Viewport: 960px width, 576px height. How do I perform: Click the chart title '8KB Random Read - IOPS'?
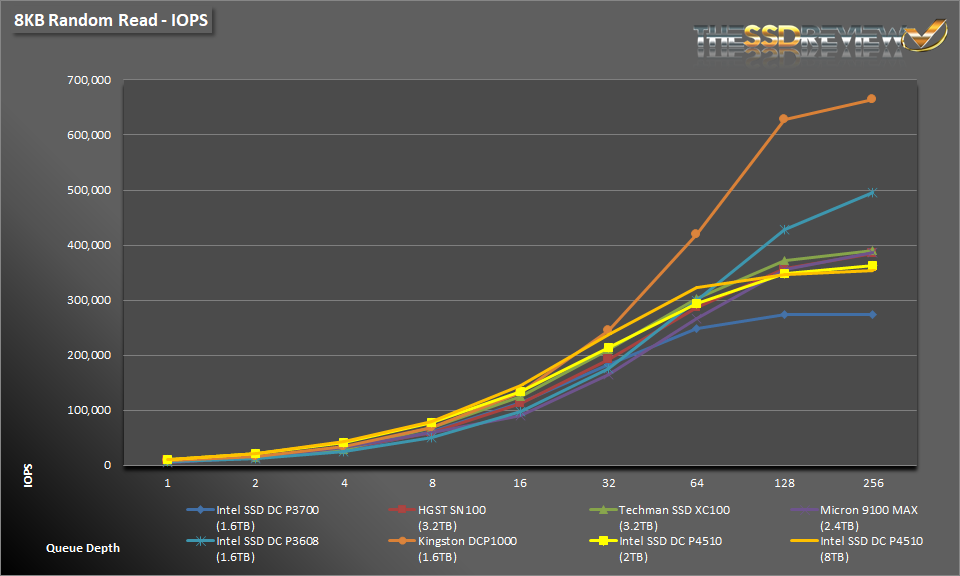(111, 20)
